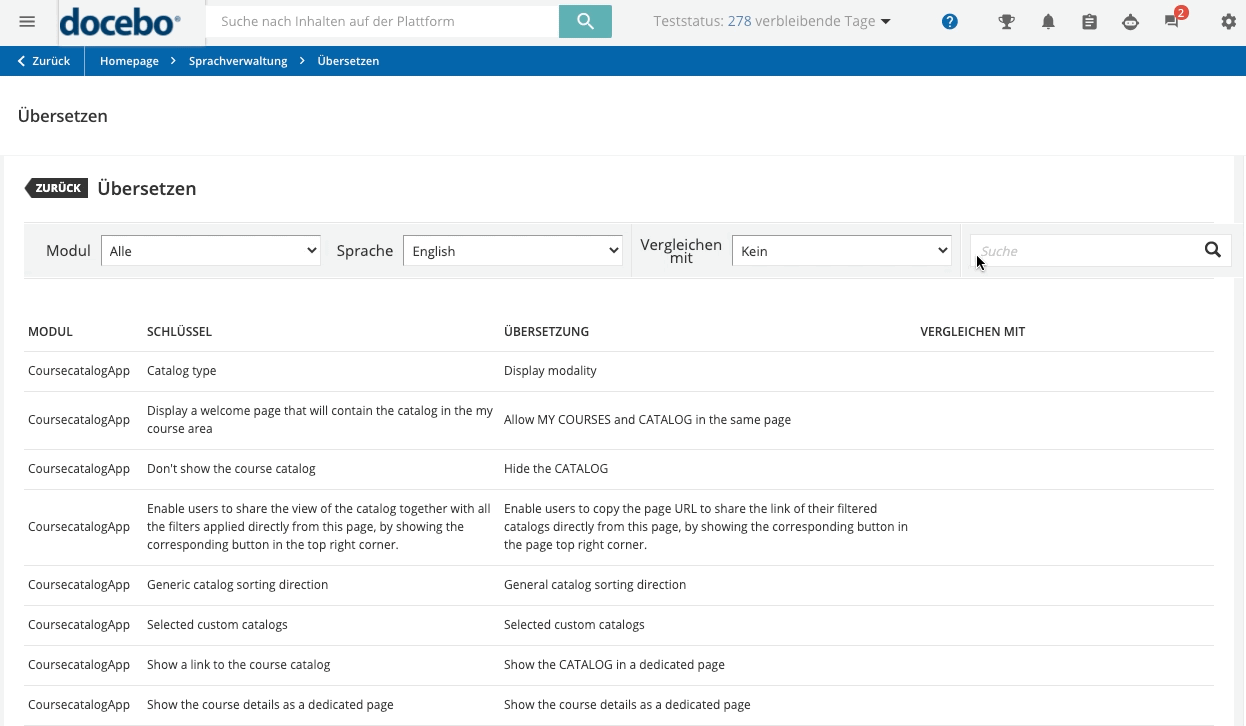Click 'Show the CATALOG in a dedicated page'

coord(614,665)
